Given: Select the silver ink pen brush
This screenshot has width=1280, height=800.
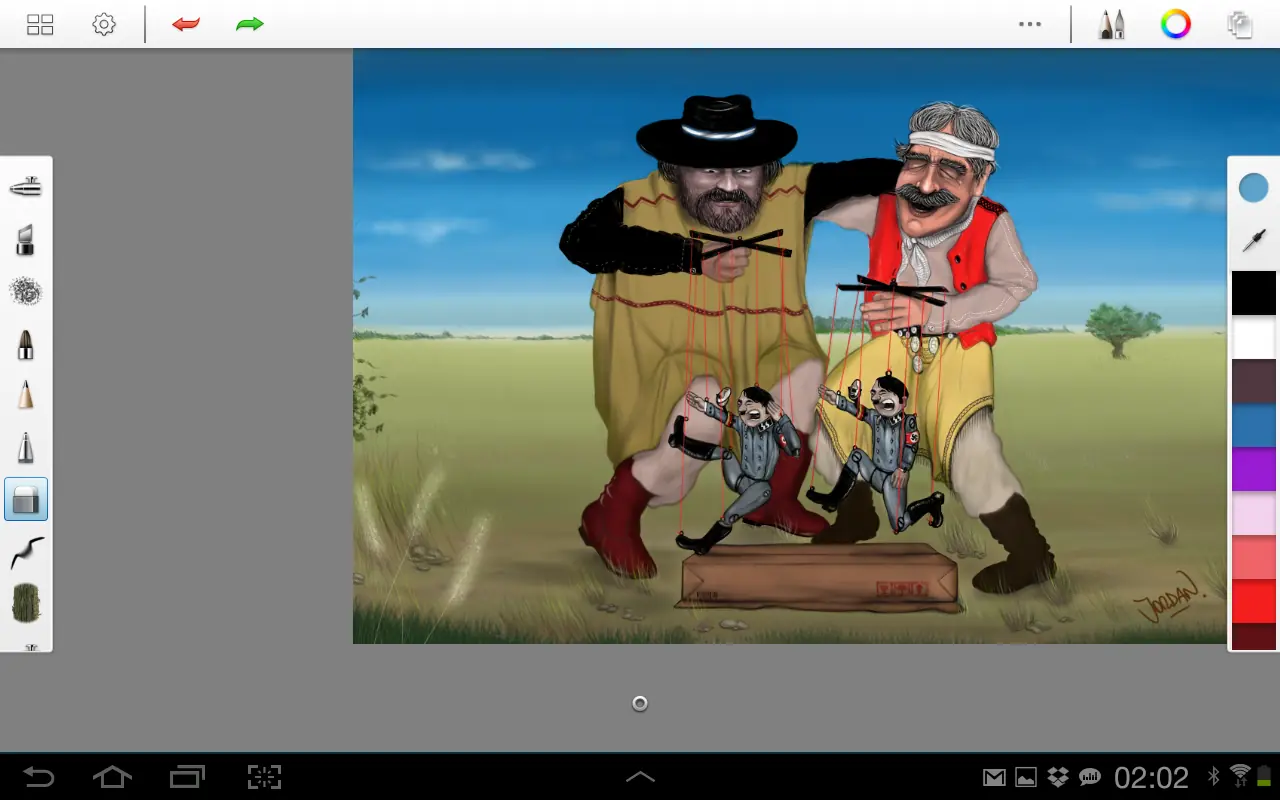Looking at the screenshot, I should pos(26,447).
